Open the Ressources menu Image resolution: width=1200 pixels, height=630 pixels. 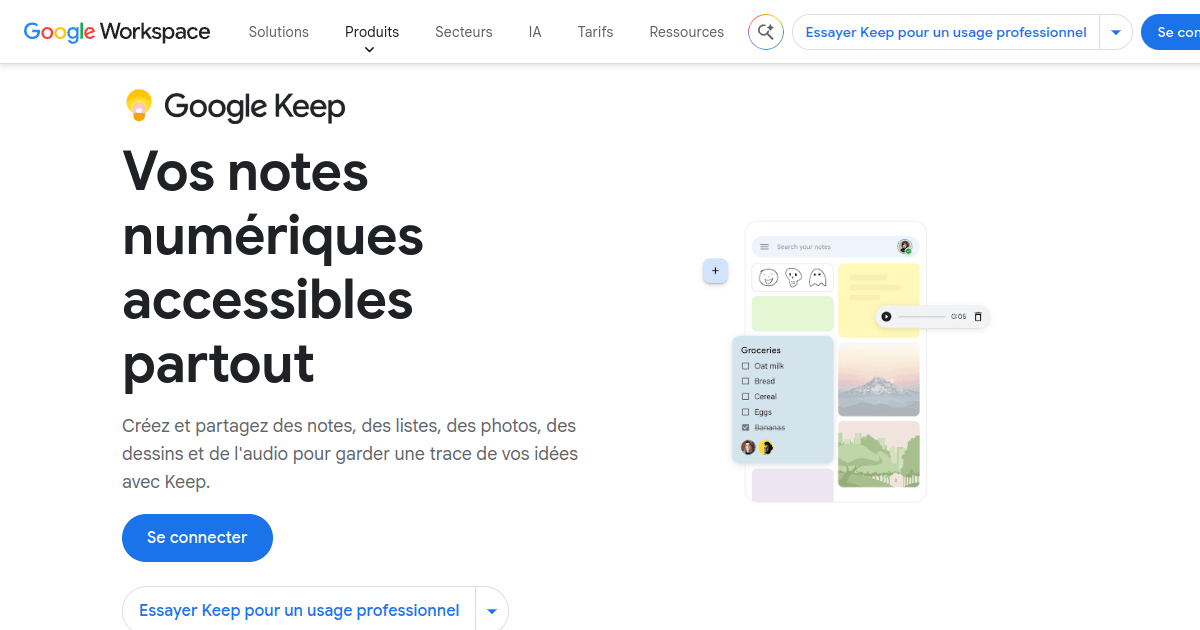686,32
